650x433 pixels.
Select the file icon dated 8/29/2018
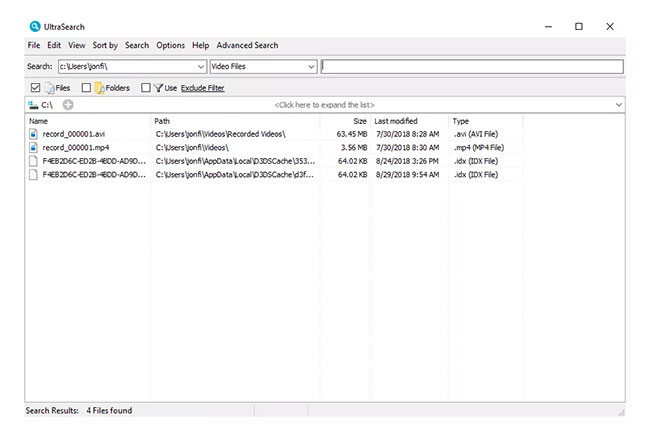pos(34,175)
